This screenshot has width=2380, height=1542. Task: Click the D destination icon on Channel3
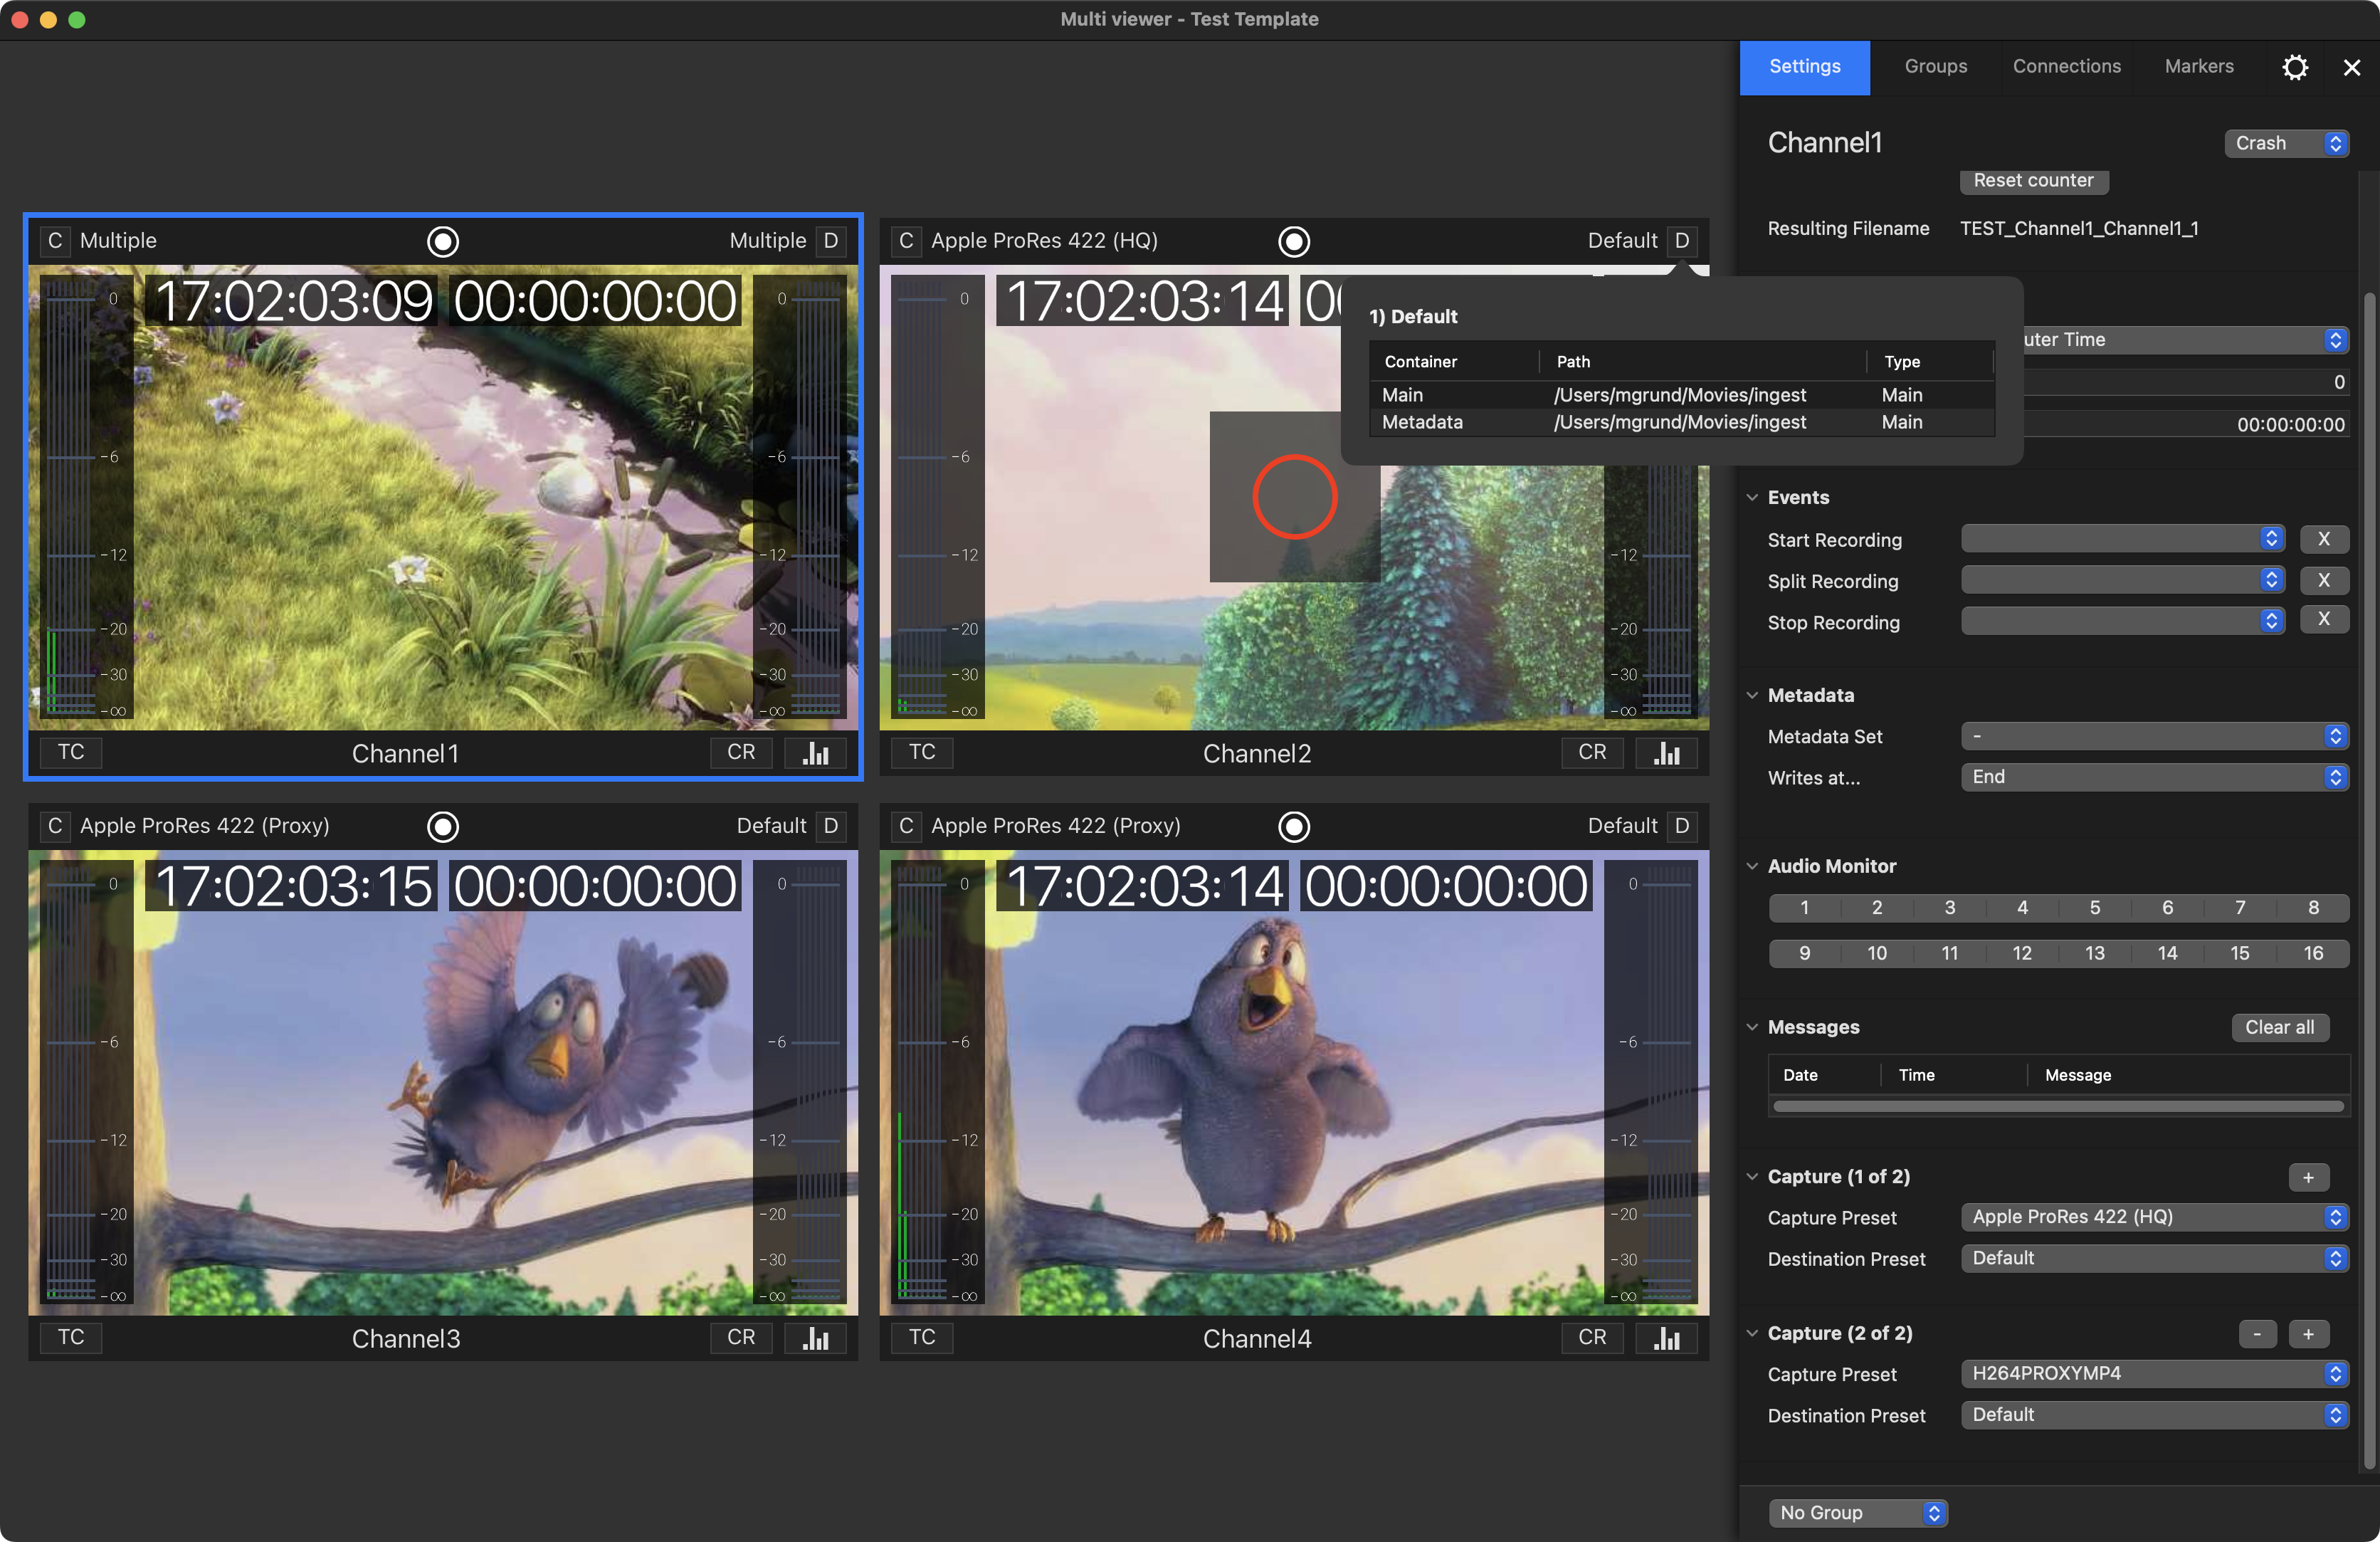tap(831, 826)
